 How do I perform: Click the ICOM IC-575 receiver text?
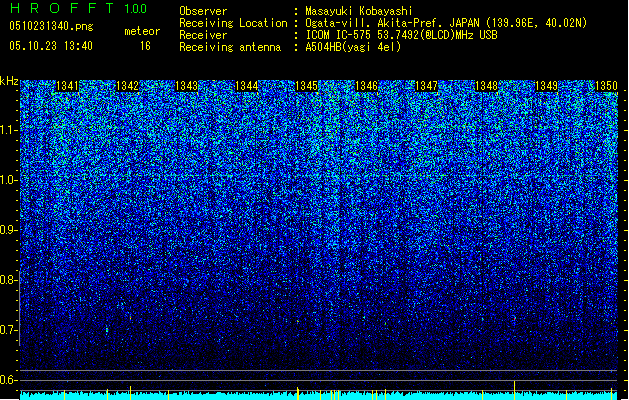click(x=401, y=35)
